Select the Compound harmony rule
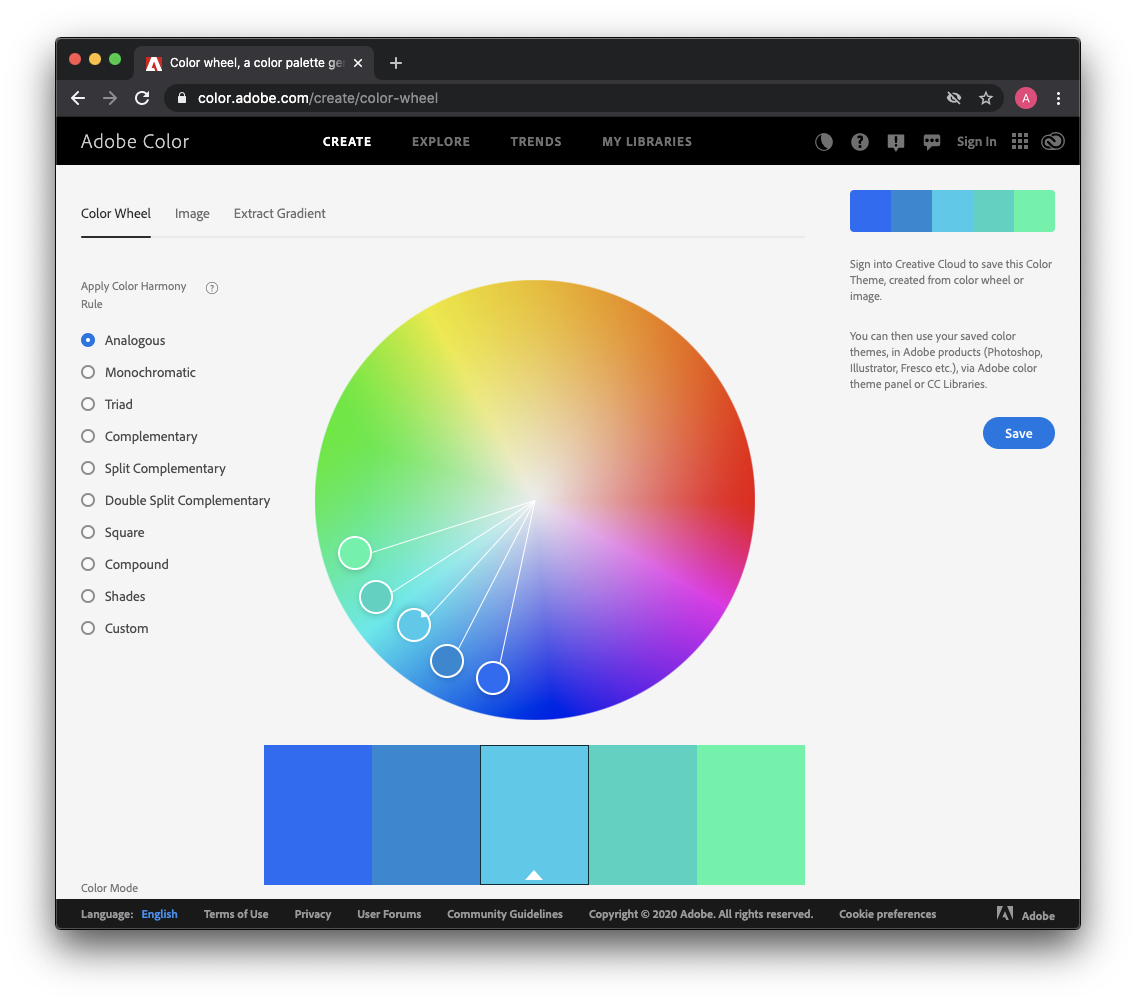The height and width of the screenshot is (1003, 1136). pos(125,564)
